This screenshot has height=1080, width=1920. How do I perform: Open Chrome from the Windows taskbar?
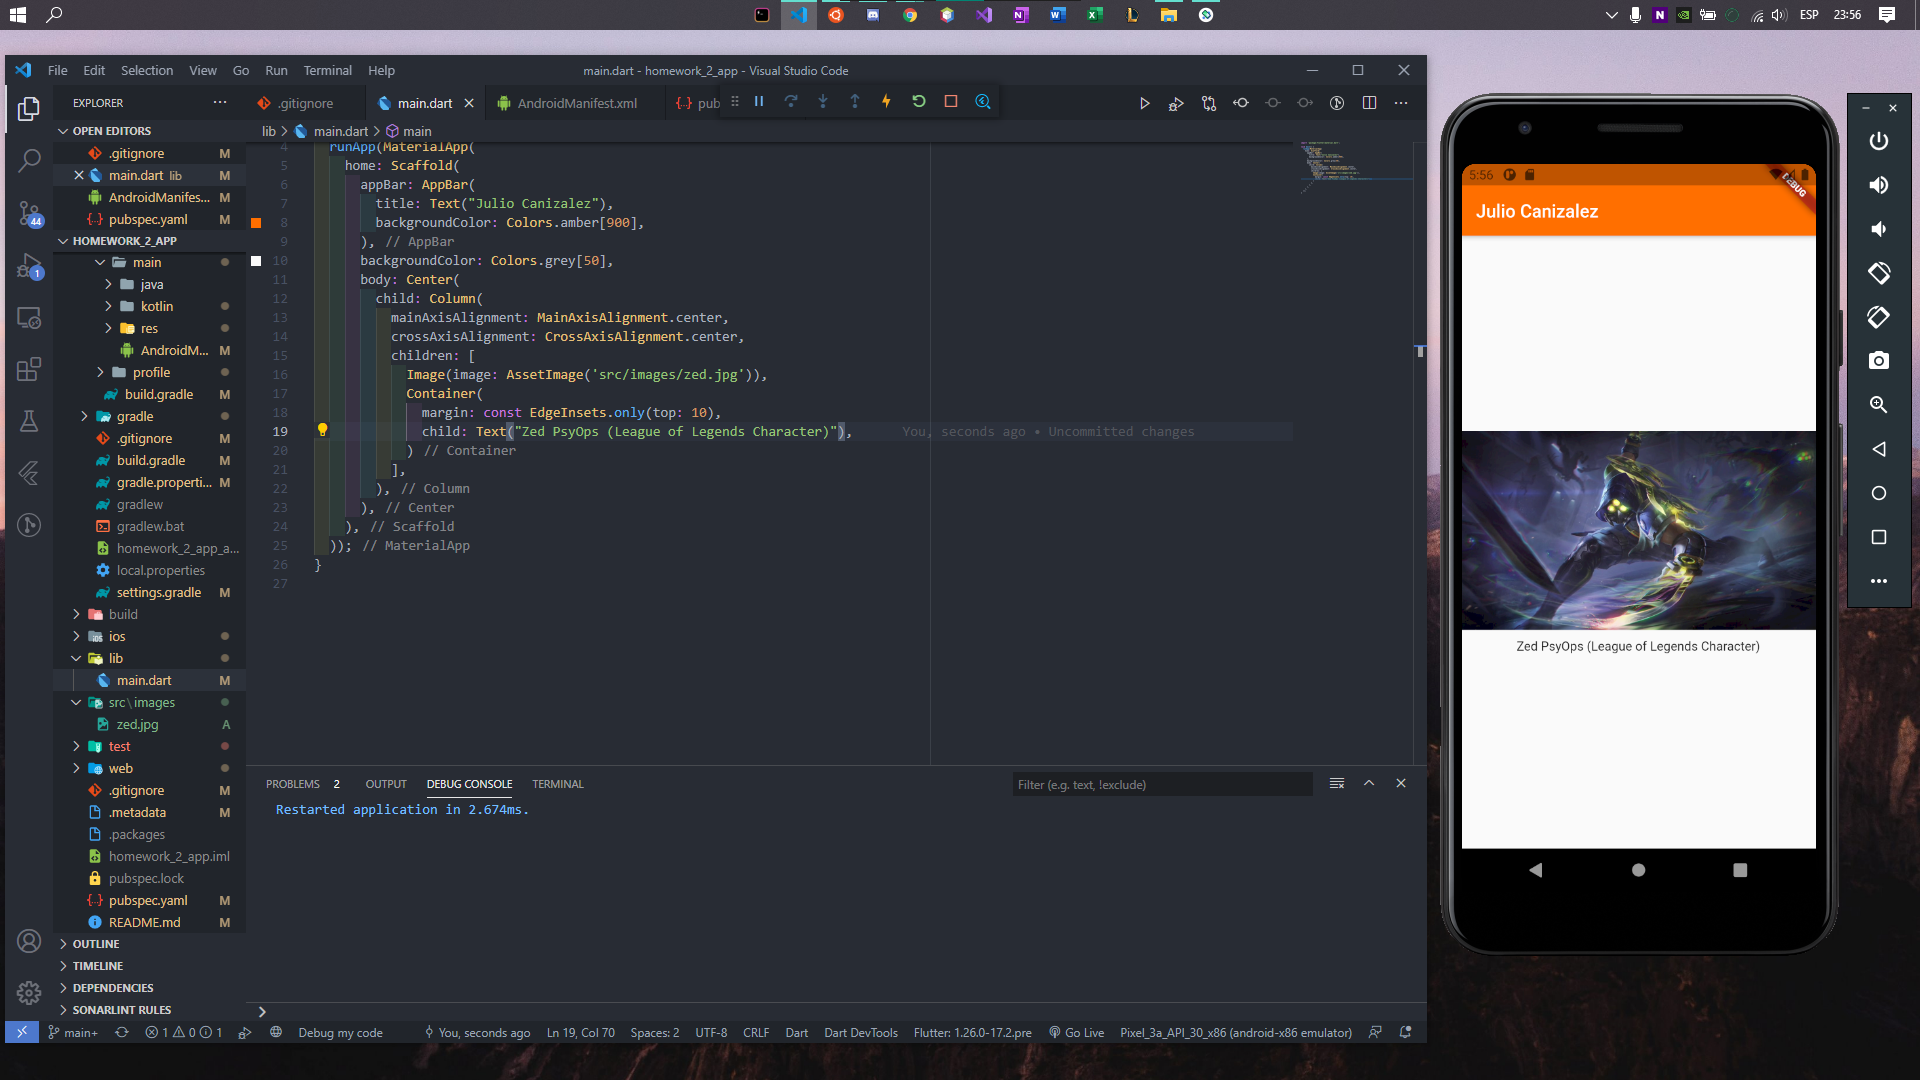[910, 15]
